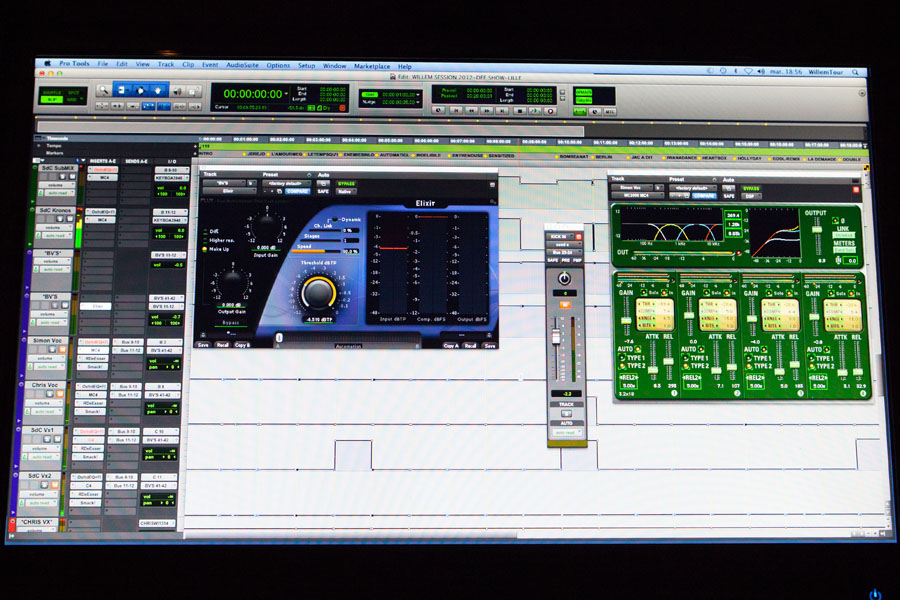Click SAFE in the Elixir plugin header
The width and height of the screenshot is (900, 600).
323,191
